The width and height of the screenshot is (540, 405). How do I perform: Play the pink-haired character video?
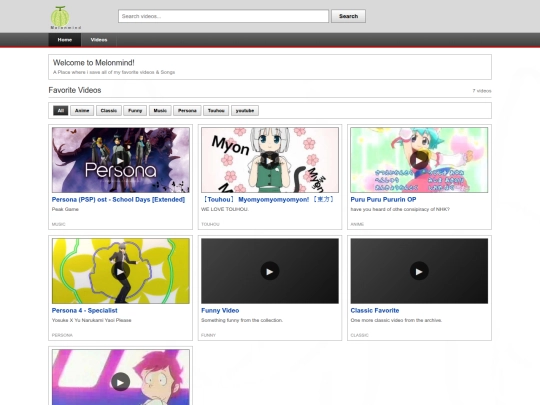point(120,377)
